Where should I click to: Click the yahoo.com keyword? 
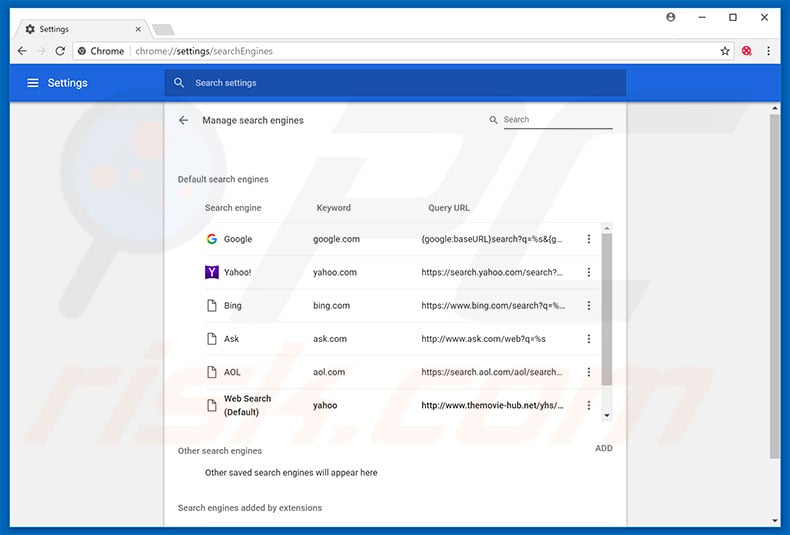click(x=335, y=272)
